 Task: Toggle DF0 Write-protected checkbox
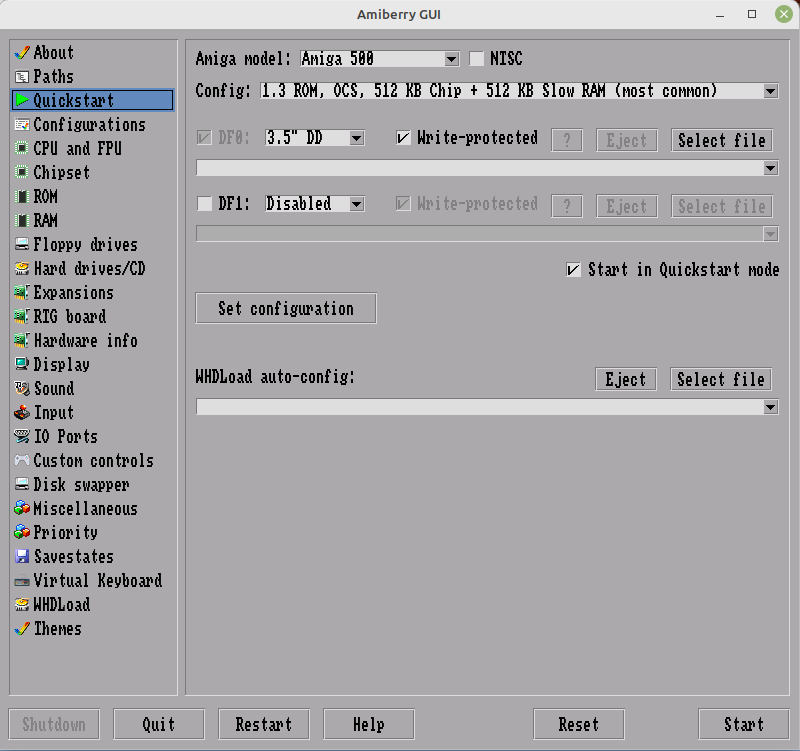[x=403, y=138]
